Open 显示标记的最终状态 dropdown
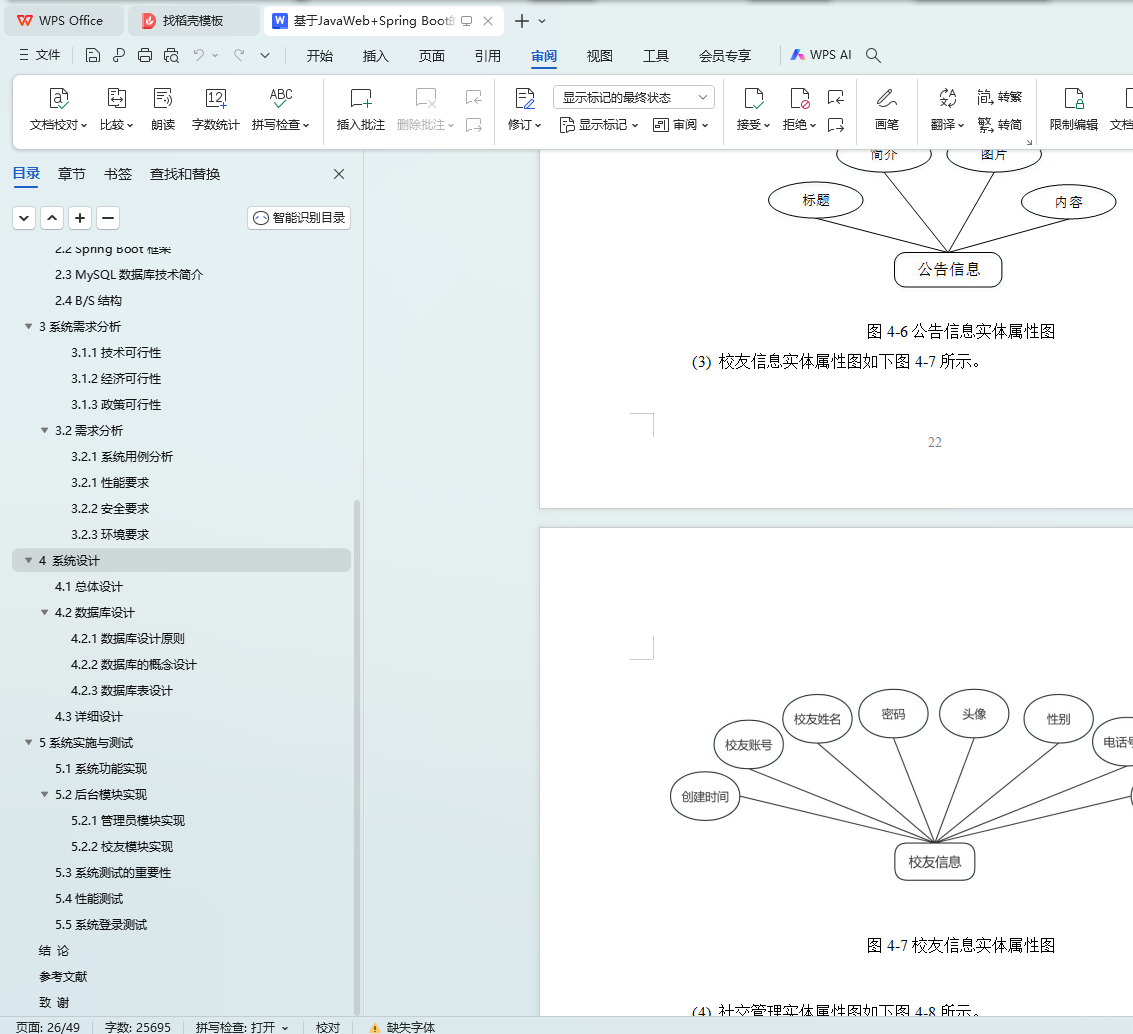The image size is (1133, 1034). [634, 97]
